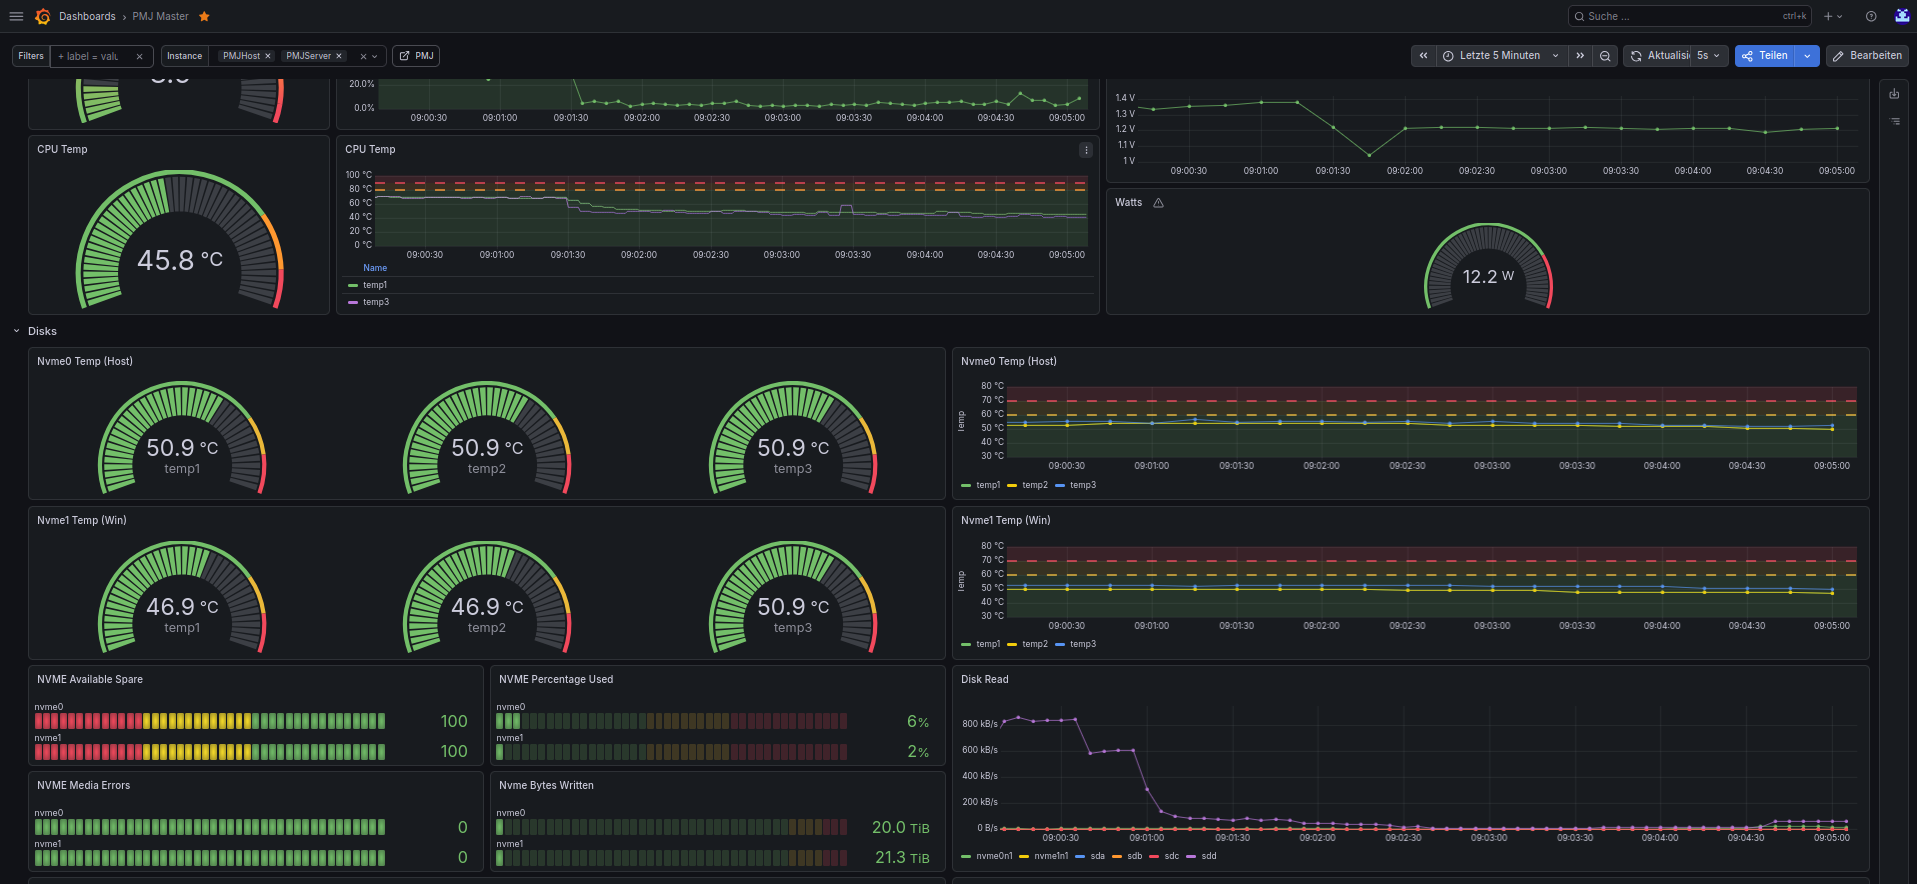The height and width of the screenshot is (884, 1917).
Task: Click the Teilen share button
Action: [1765, 56]
